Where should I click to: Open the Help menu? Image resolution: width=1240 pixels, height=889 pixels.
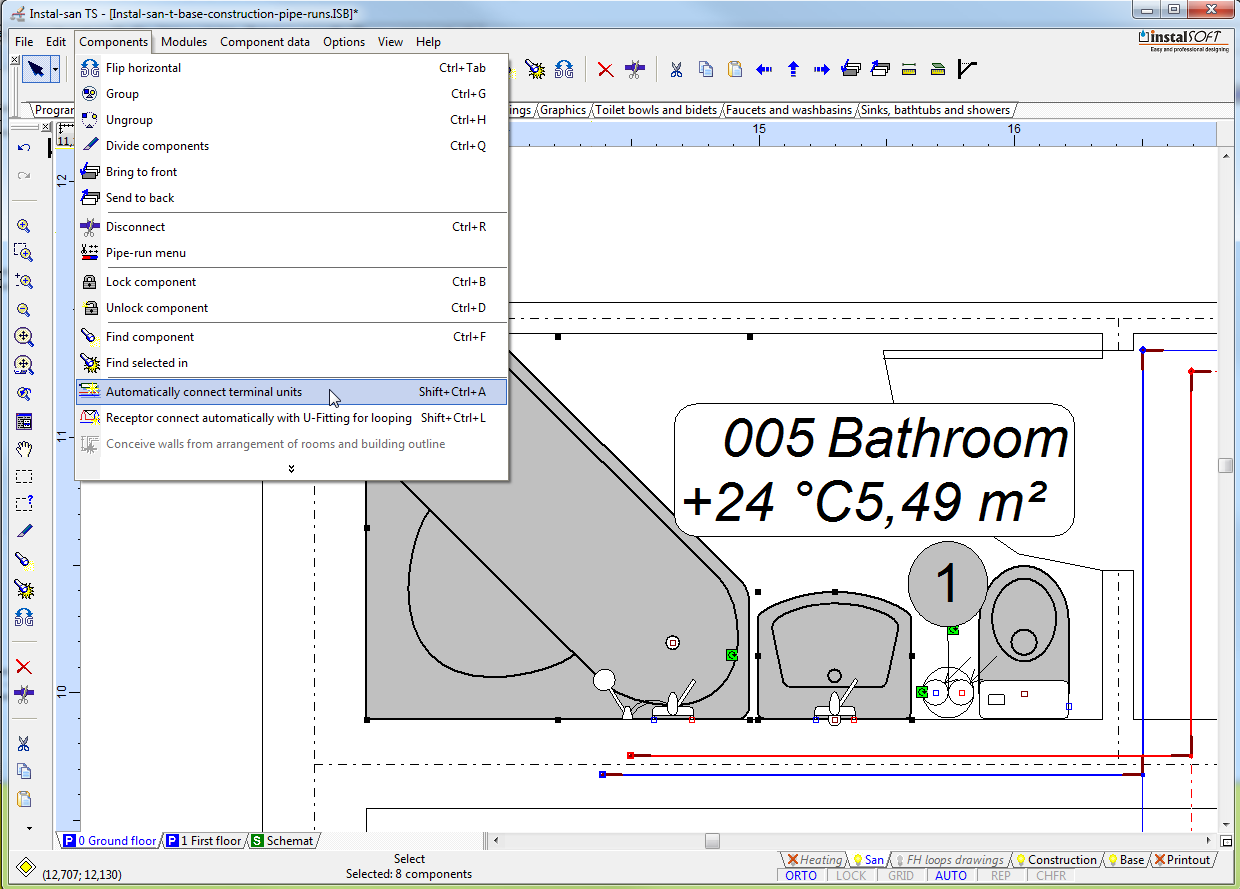pyautogui.click(x=428, y=42)
